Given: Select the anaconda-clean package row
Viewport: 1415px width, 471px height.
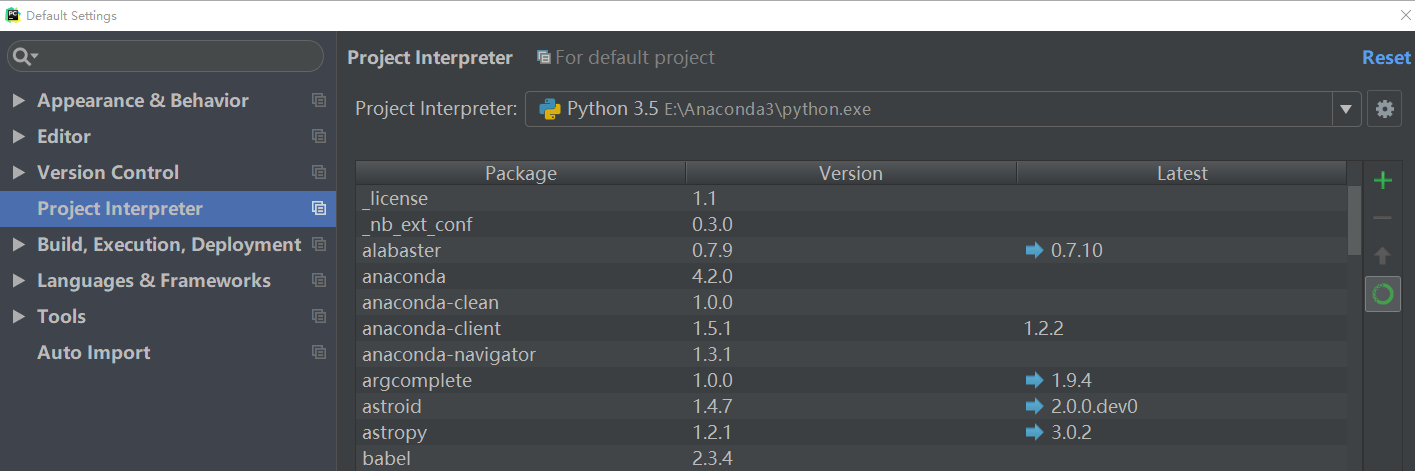Looking at the screenshot, I should (x=852, y=302).
